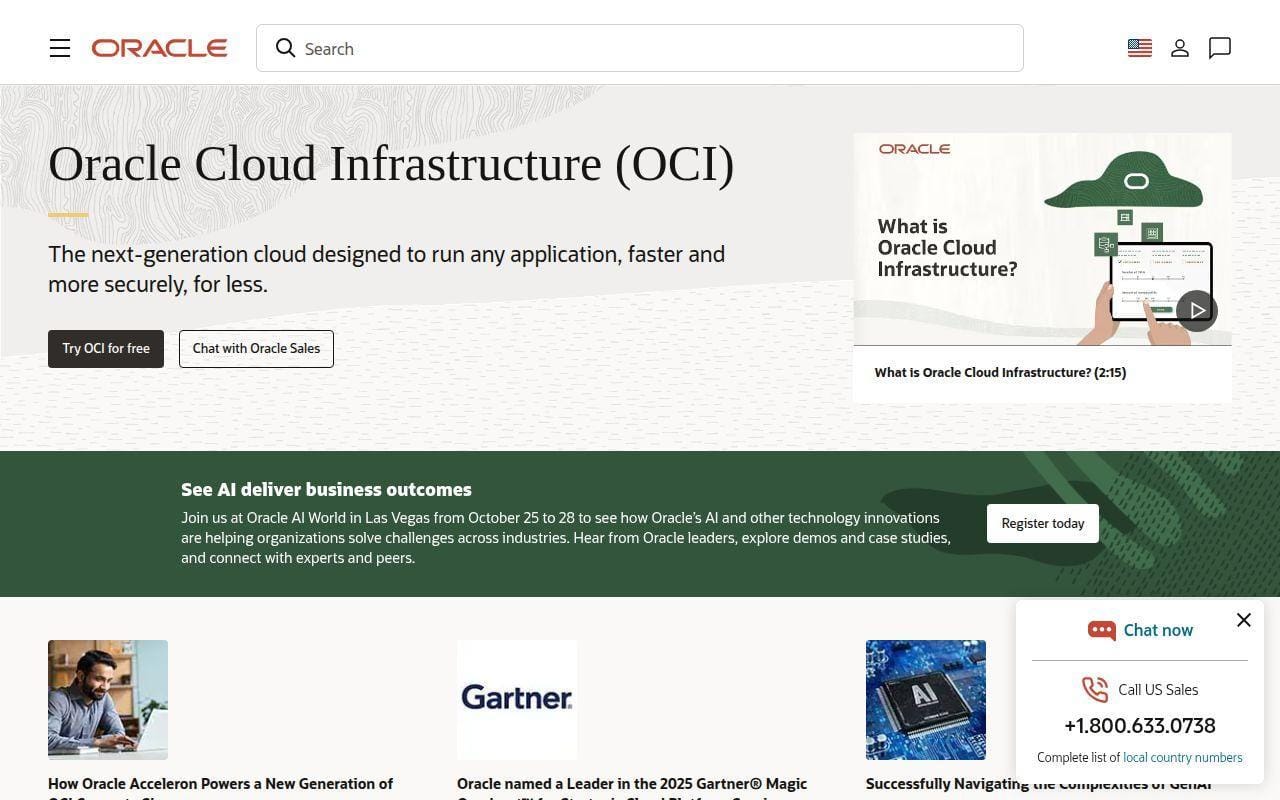
Task: Open How Oracle Acceleron Powers article link
Action: [220, 788]
